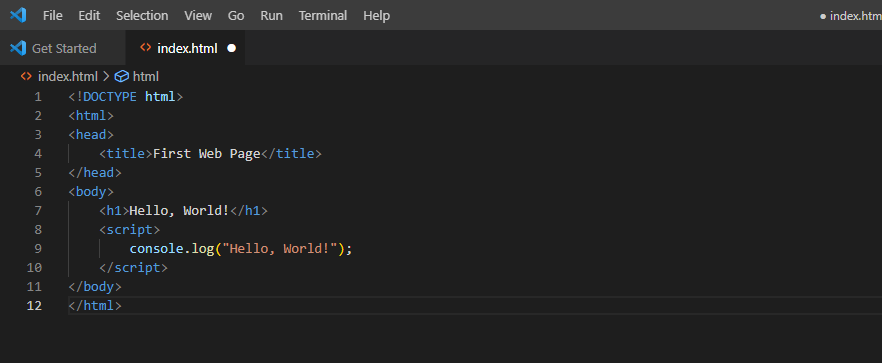Viewport: 882px width, 363px height.
Task: Click the VS Code logo in title bar
Action: [x=18, y=15]
